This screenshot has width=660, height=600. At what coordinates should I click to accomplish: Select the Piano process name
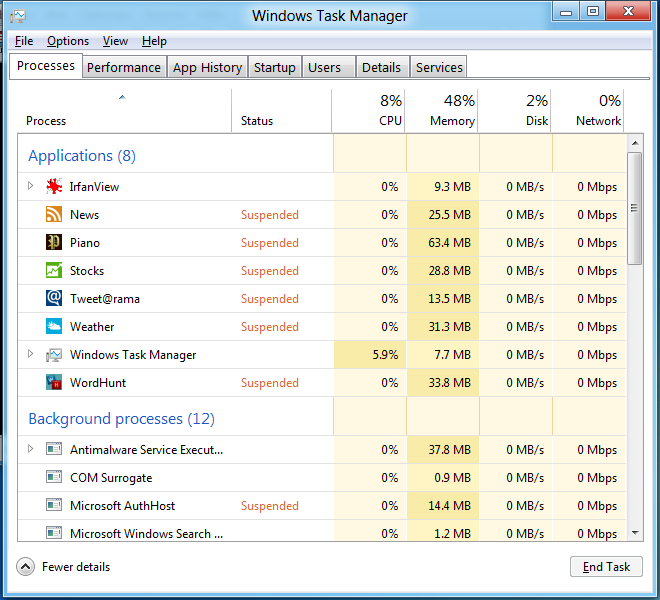[x=85, y=243]
